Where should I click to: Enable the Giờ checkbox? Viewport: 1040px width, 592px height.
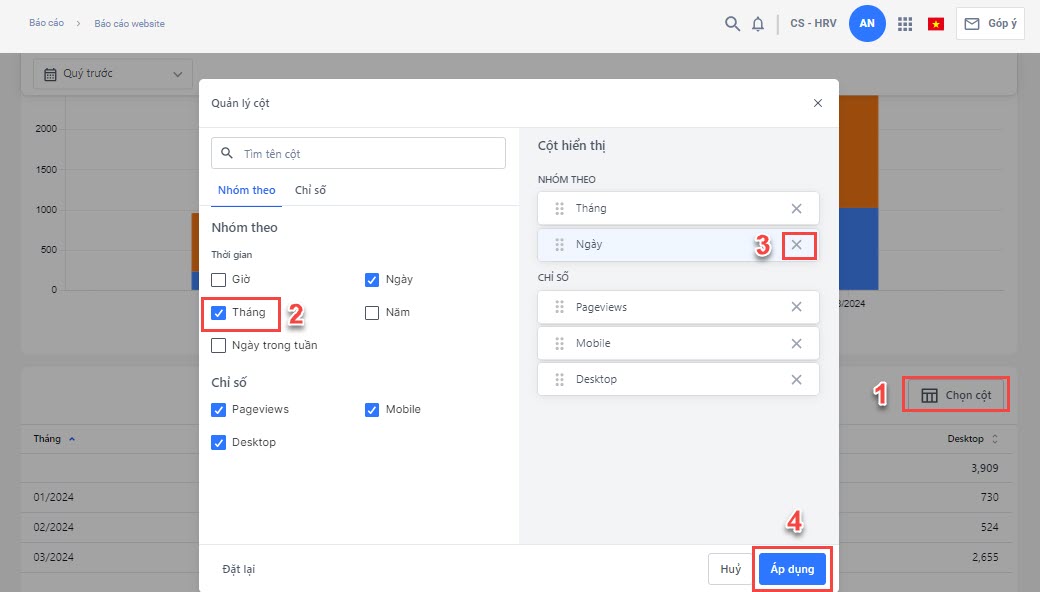(219, 280)
